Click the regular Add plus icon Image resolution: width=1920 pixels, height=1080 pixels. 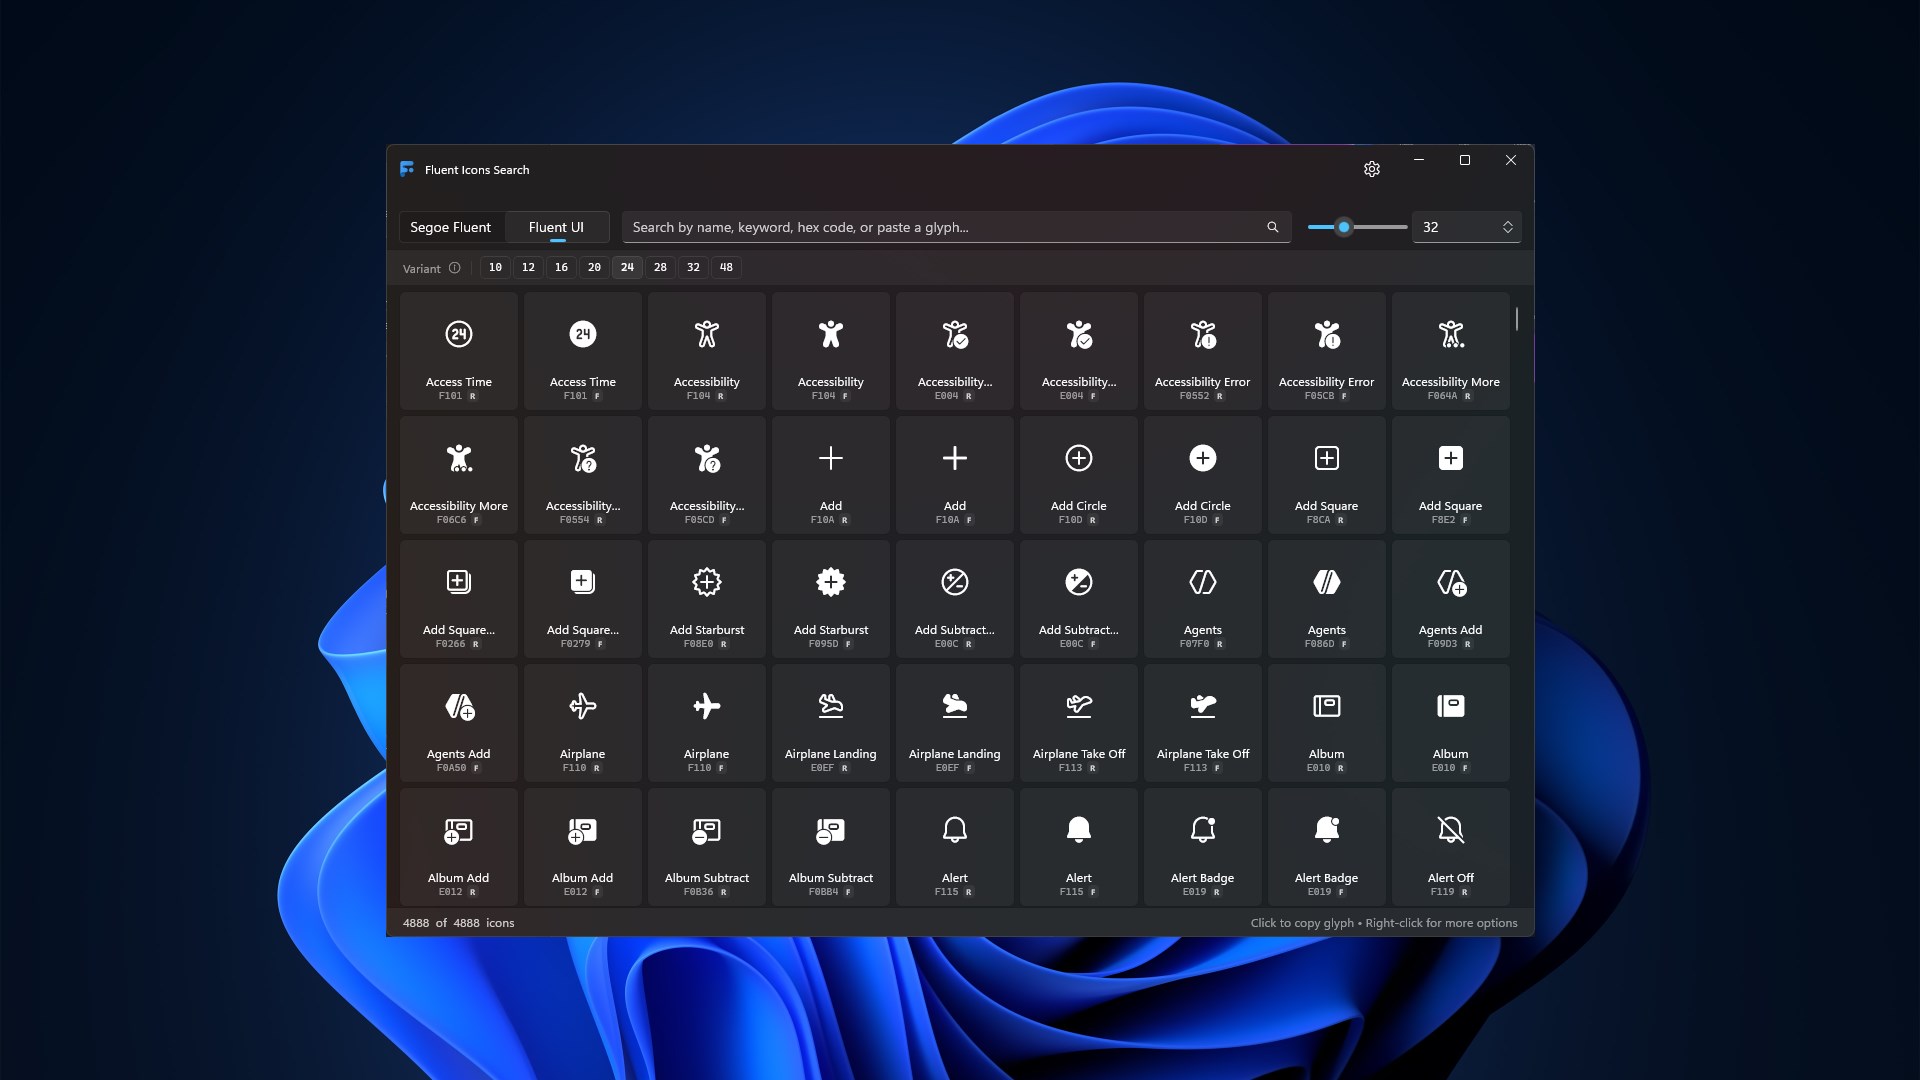pos(831,475)
